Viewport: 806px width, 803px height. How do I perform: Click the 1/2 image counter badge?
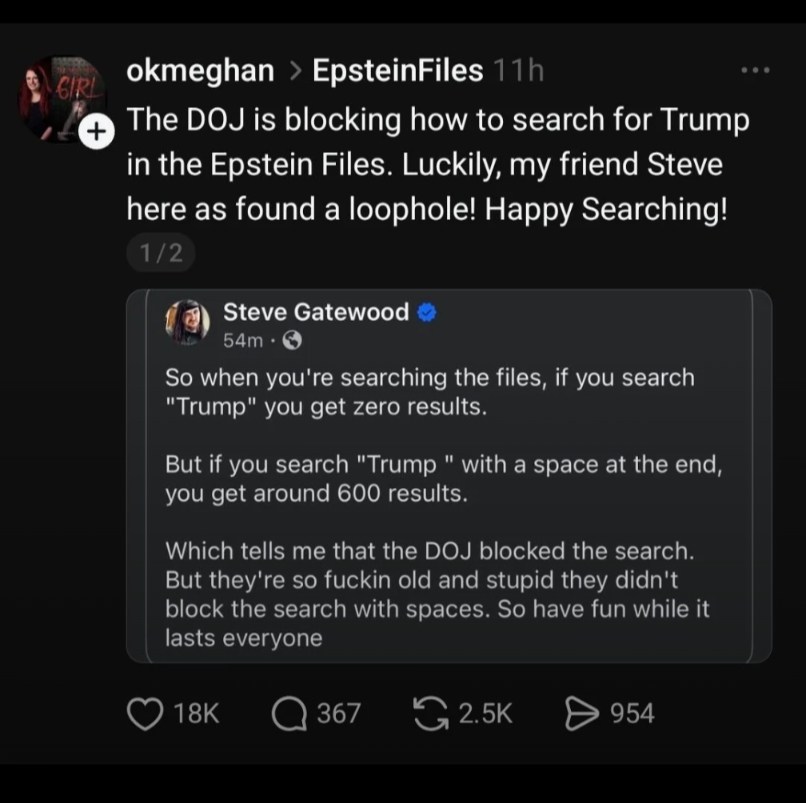[160, 253]
